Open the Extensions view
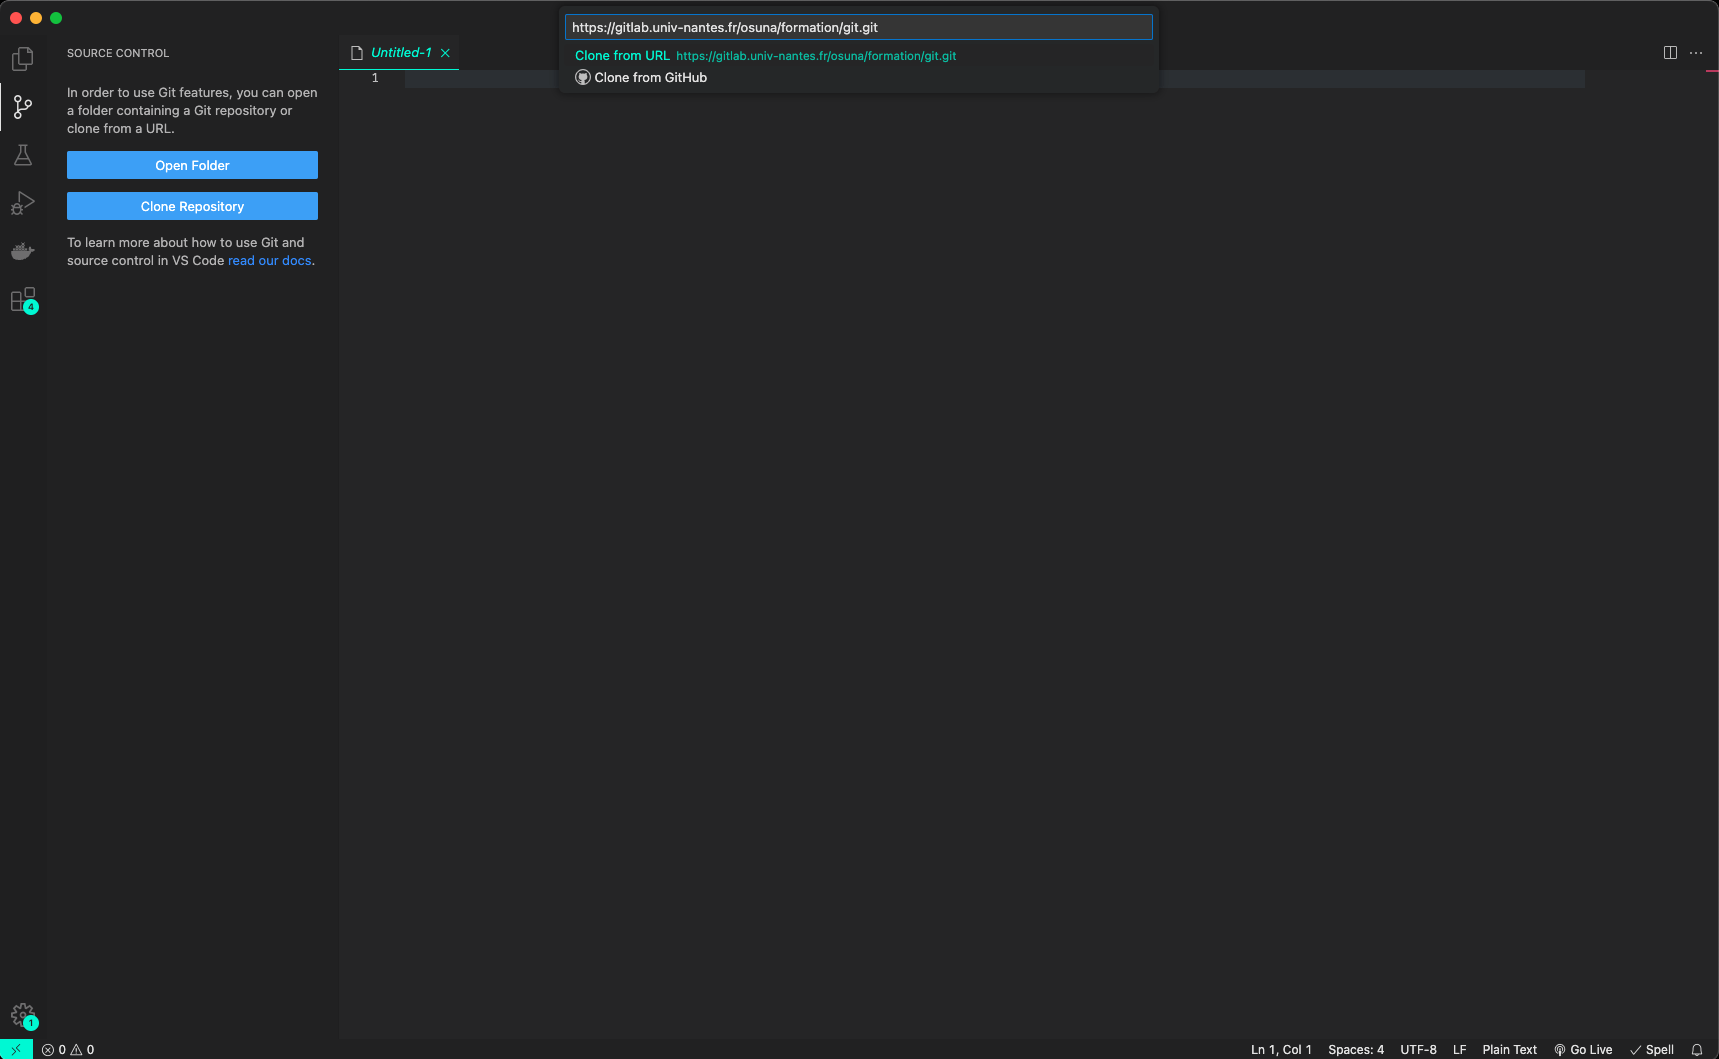Viewport: 1719px width, 1059px height. (x=22, y=300)
